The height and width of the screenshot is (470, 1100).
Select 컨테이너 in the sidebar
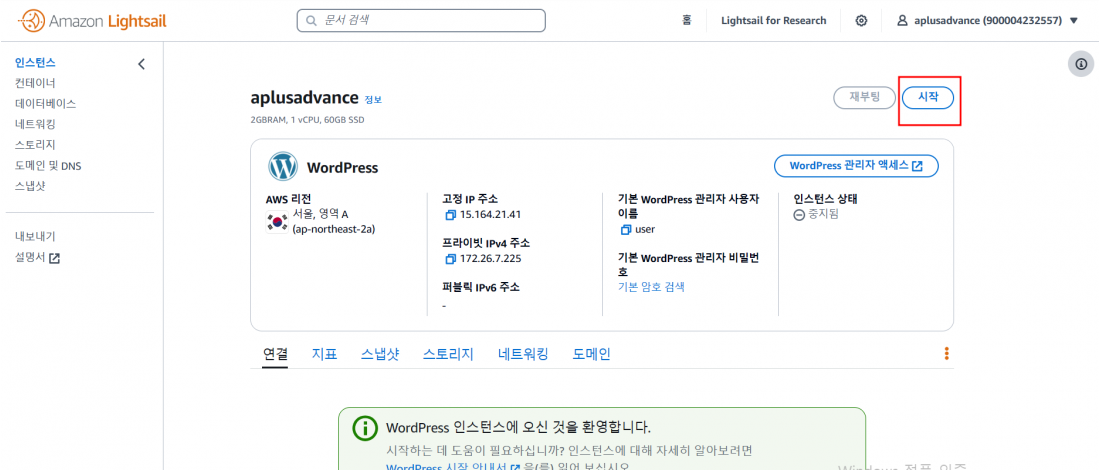(x=35, y=83)
